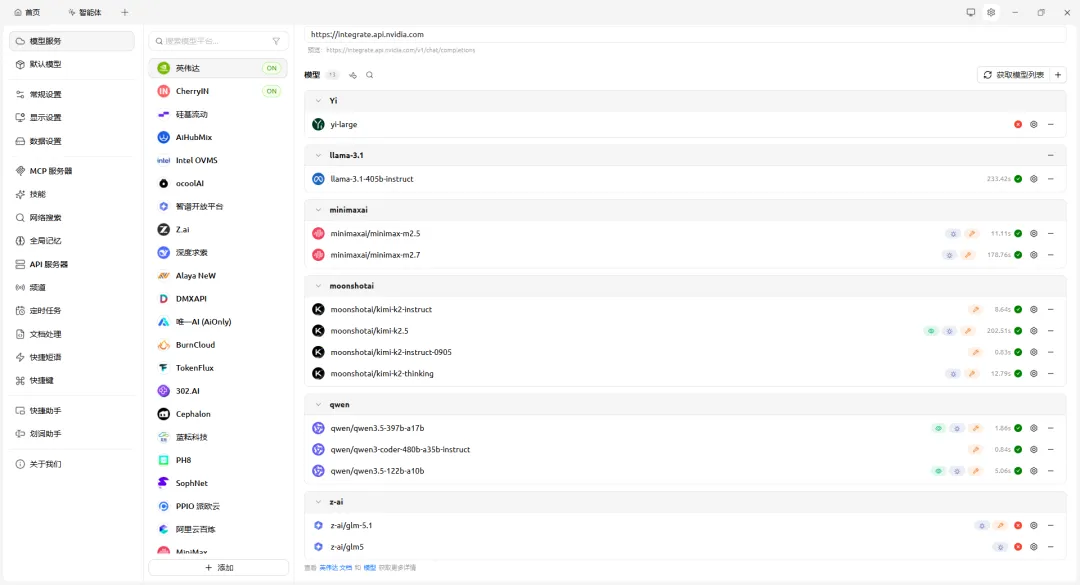Screen dimensions: 1080x585
Task: Remove qwen/qwen3-coder-480b-a35b-instruct via minus icon
Action: tap(1051, 449)
